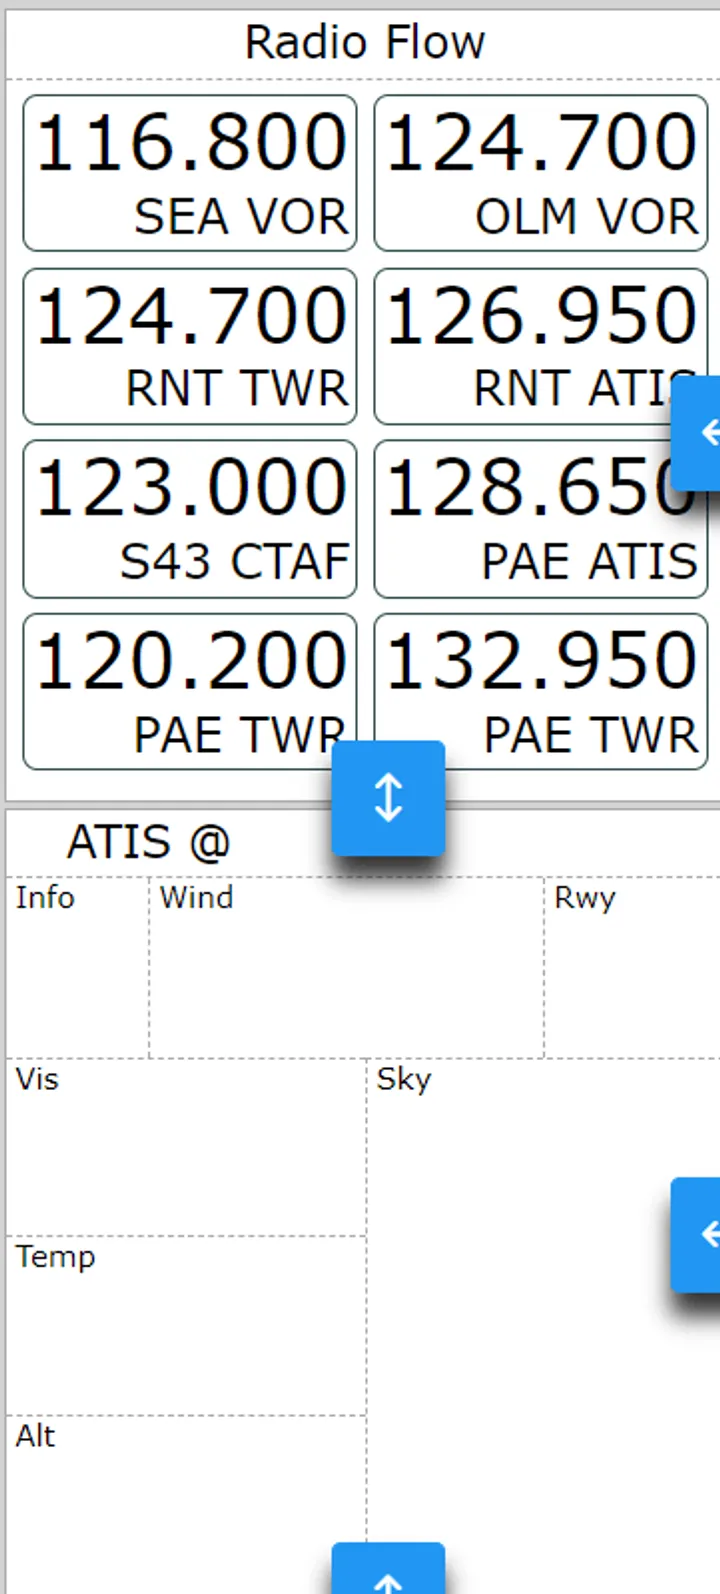Select the 124.700 OLM VOR frequency tile
Viewport: 720px width, 1594px height.
tap(540, 173)
